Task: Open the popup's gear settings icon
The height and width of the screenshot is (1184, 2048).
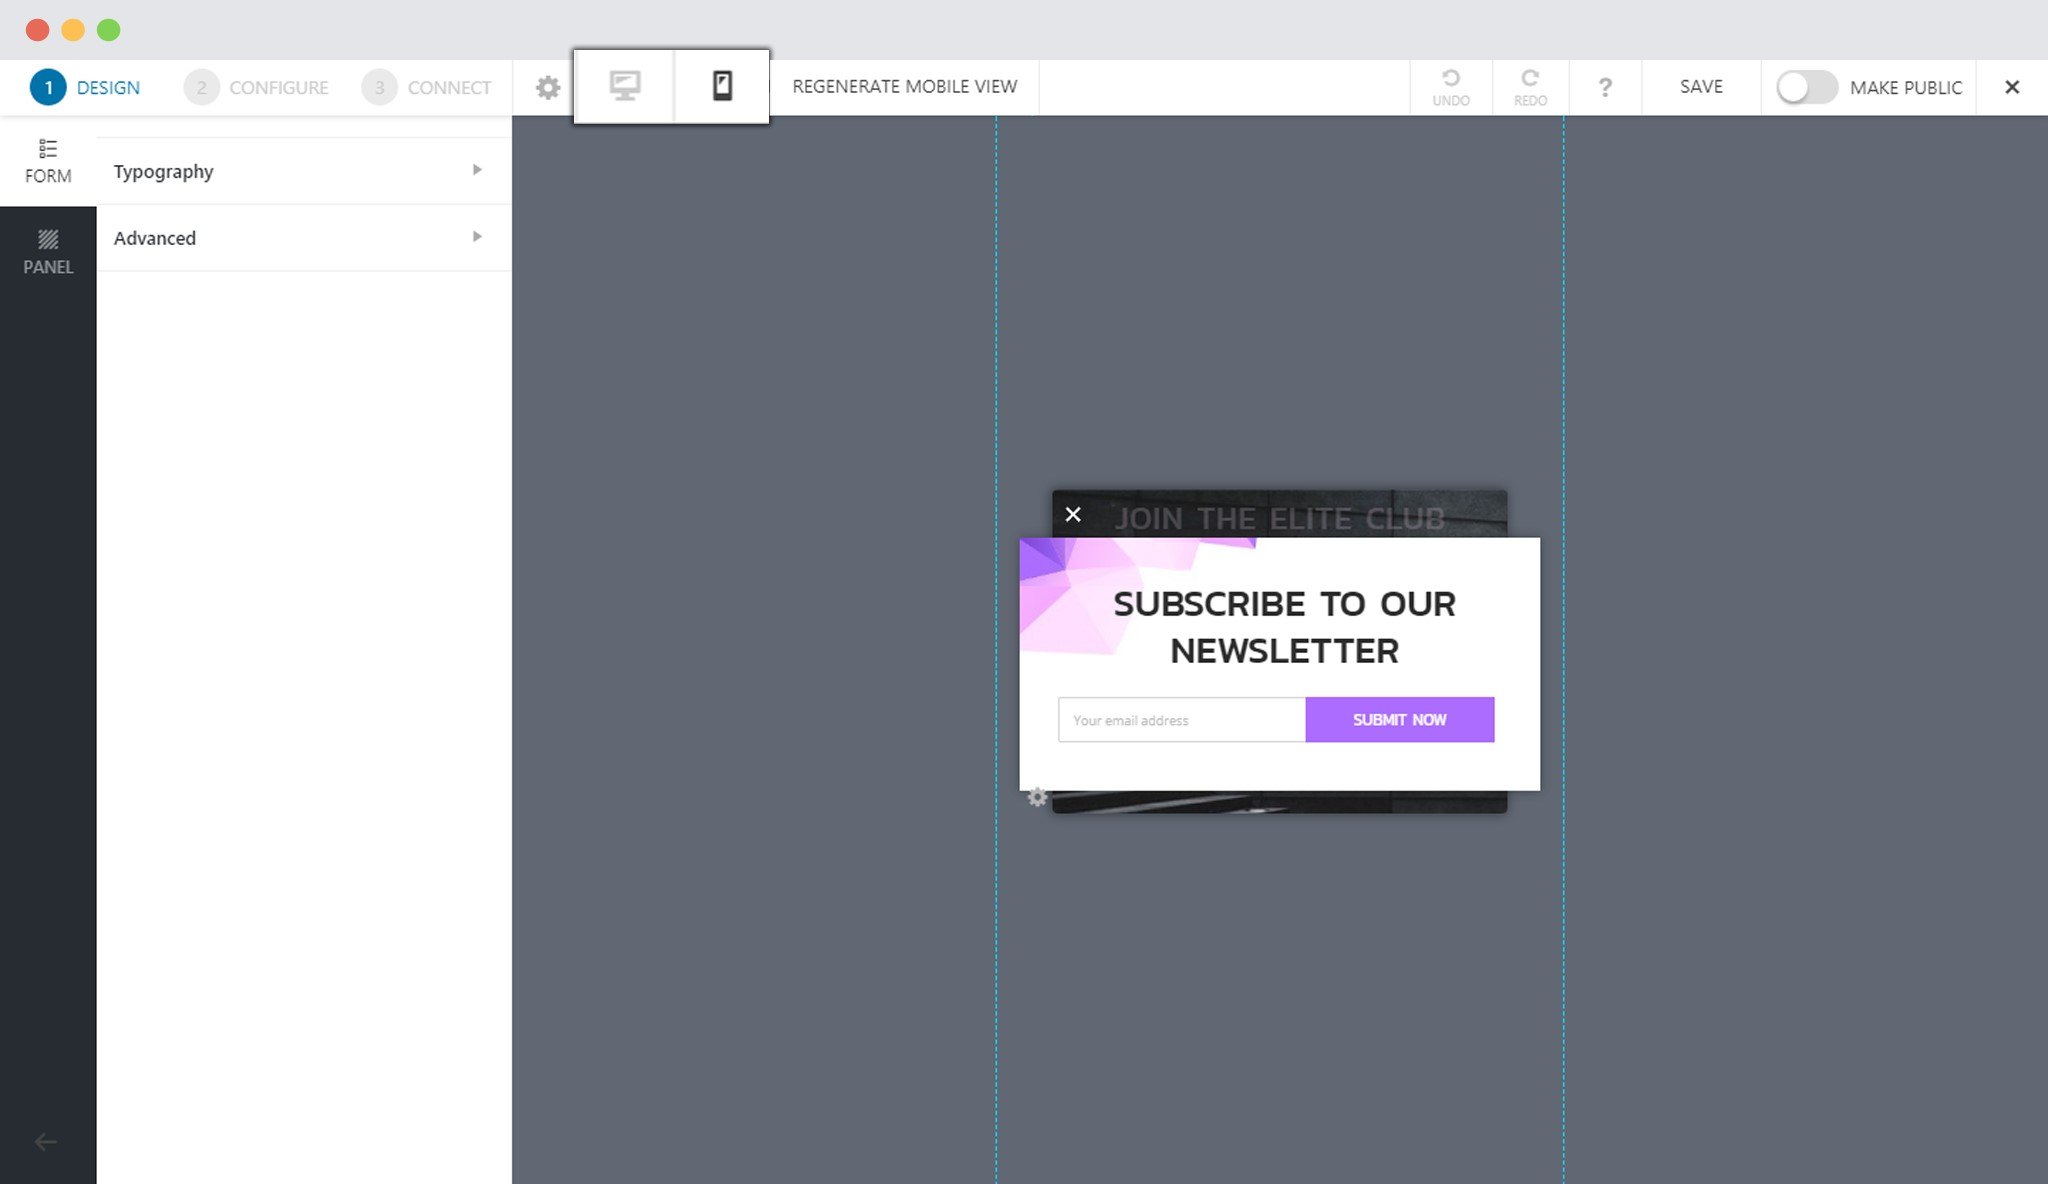Action: (x=1037, y=797)
